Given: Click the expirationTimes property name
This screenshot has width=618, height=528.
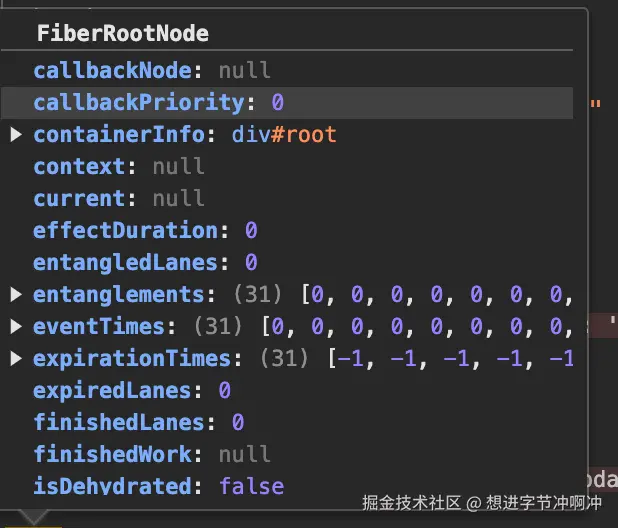Looking at the screenshot, I should (x=132, y=359).
